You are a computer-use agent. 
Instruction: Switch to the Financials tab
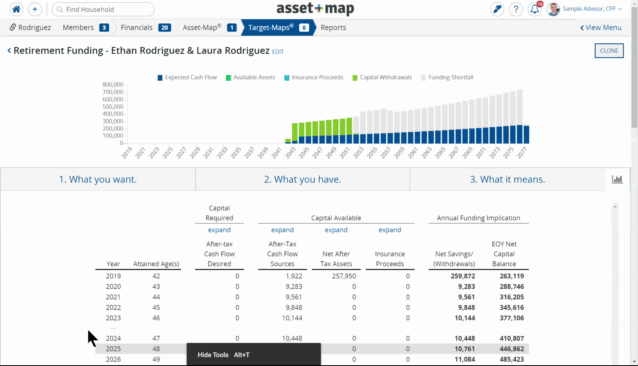point(145,27)
